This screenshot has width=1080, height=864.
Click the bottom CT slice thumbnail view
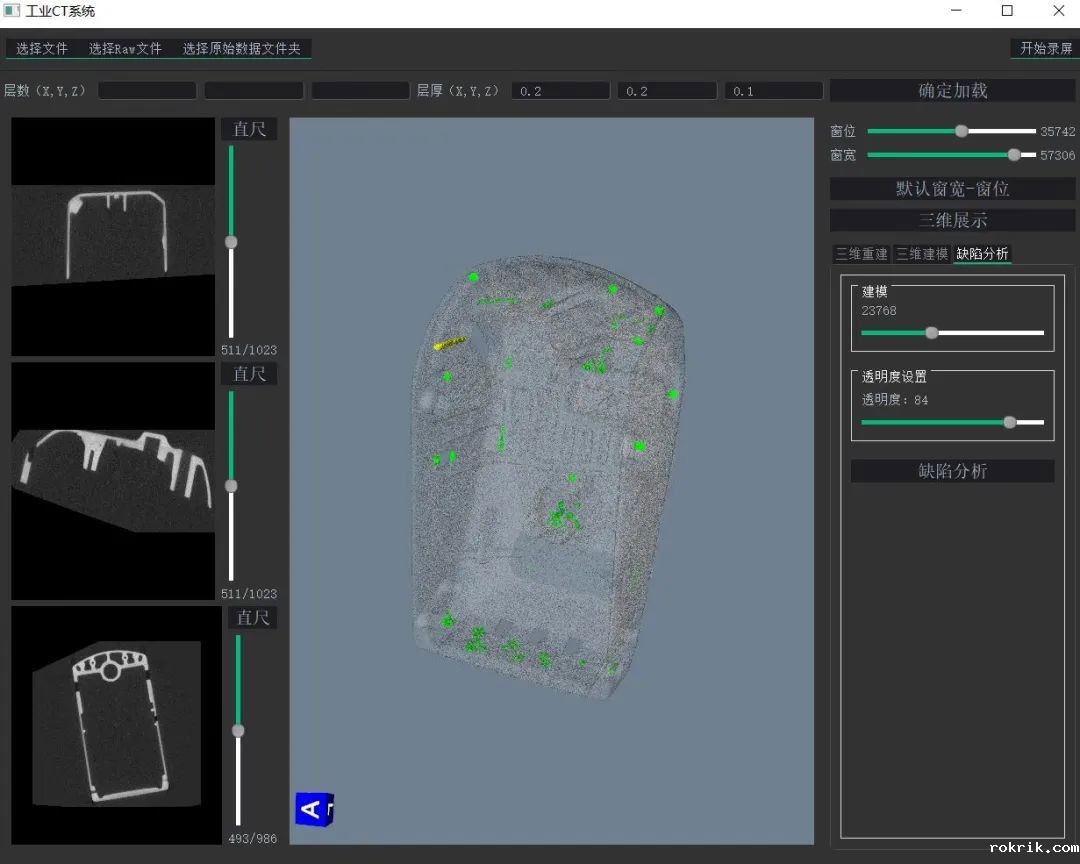(116, 725)
